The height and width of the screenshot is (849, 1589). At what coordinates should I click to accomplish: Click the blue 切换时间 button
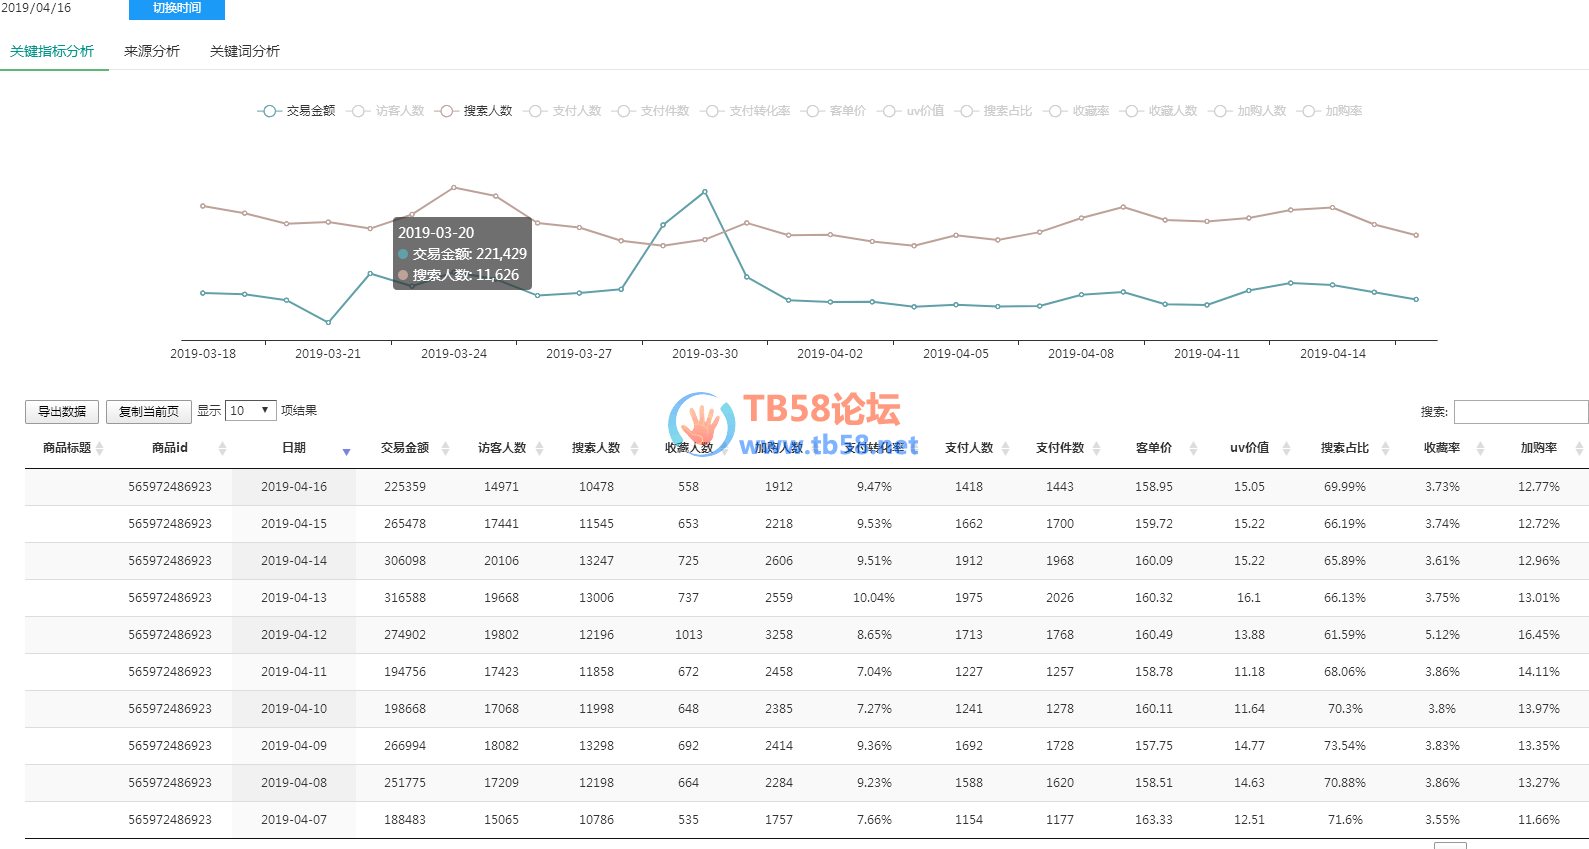[x=177, y=9]
